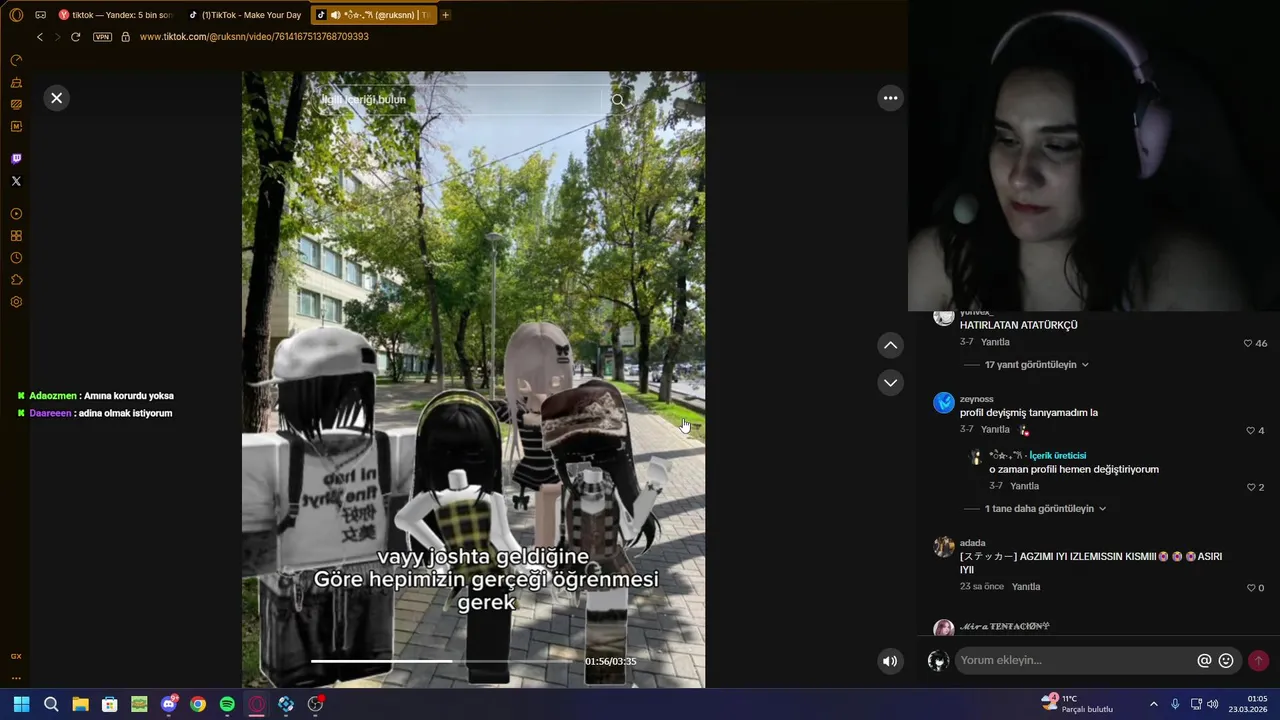1280x720 pixels.
Task: Like zeynoss's comment with heart
Action: (x=1250, y=430)
